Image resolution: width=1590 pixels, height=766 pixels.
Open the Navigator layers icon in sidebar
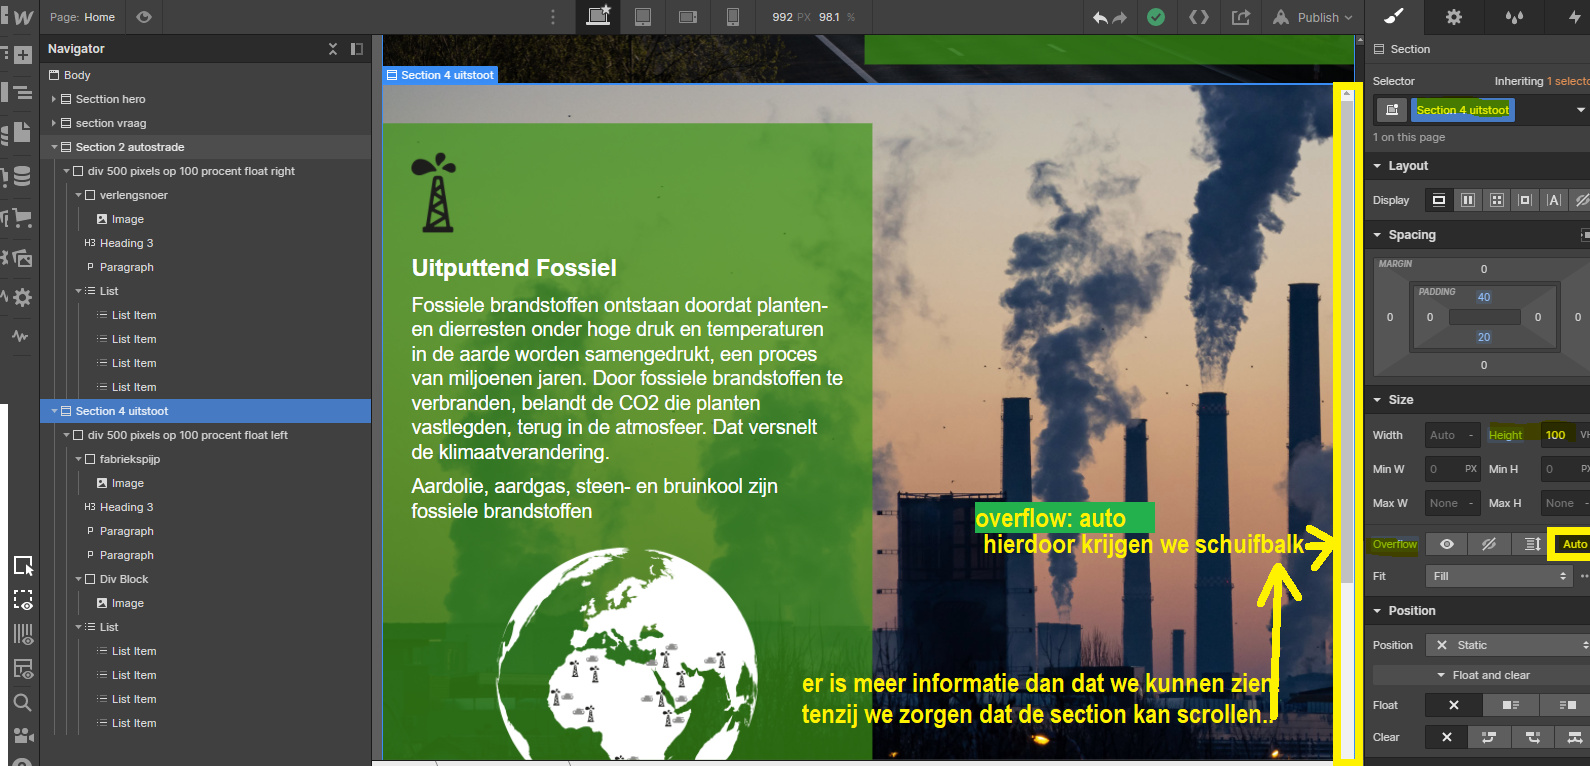click(22, 92)
